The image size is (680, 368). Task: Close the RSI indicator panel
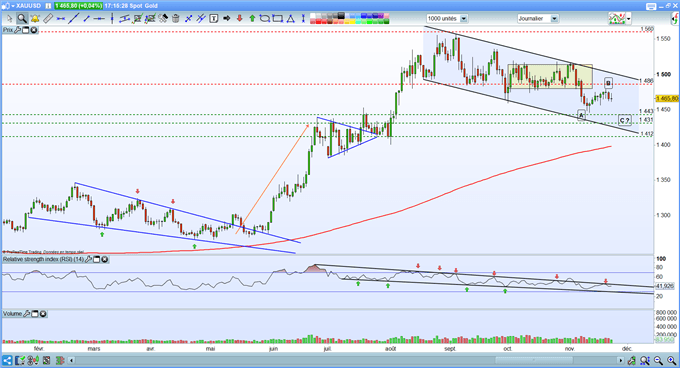point(105,259)
